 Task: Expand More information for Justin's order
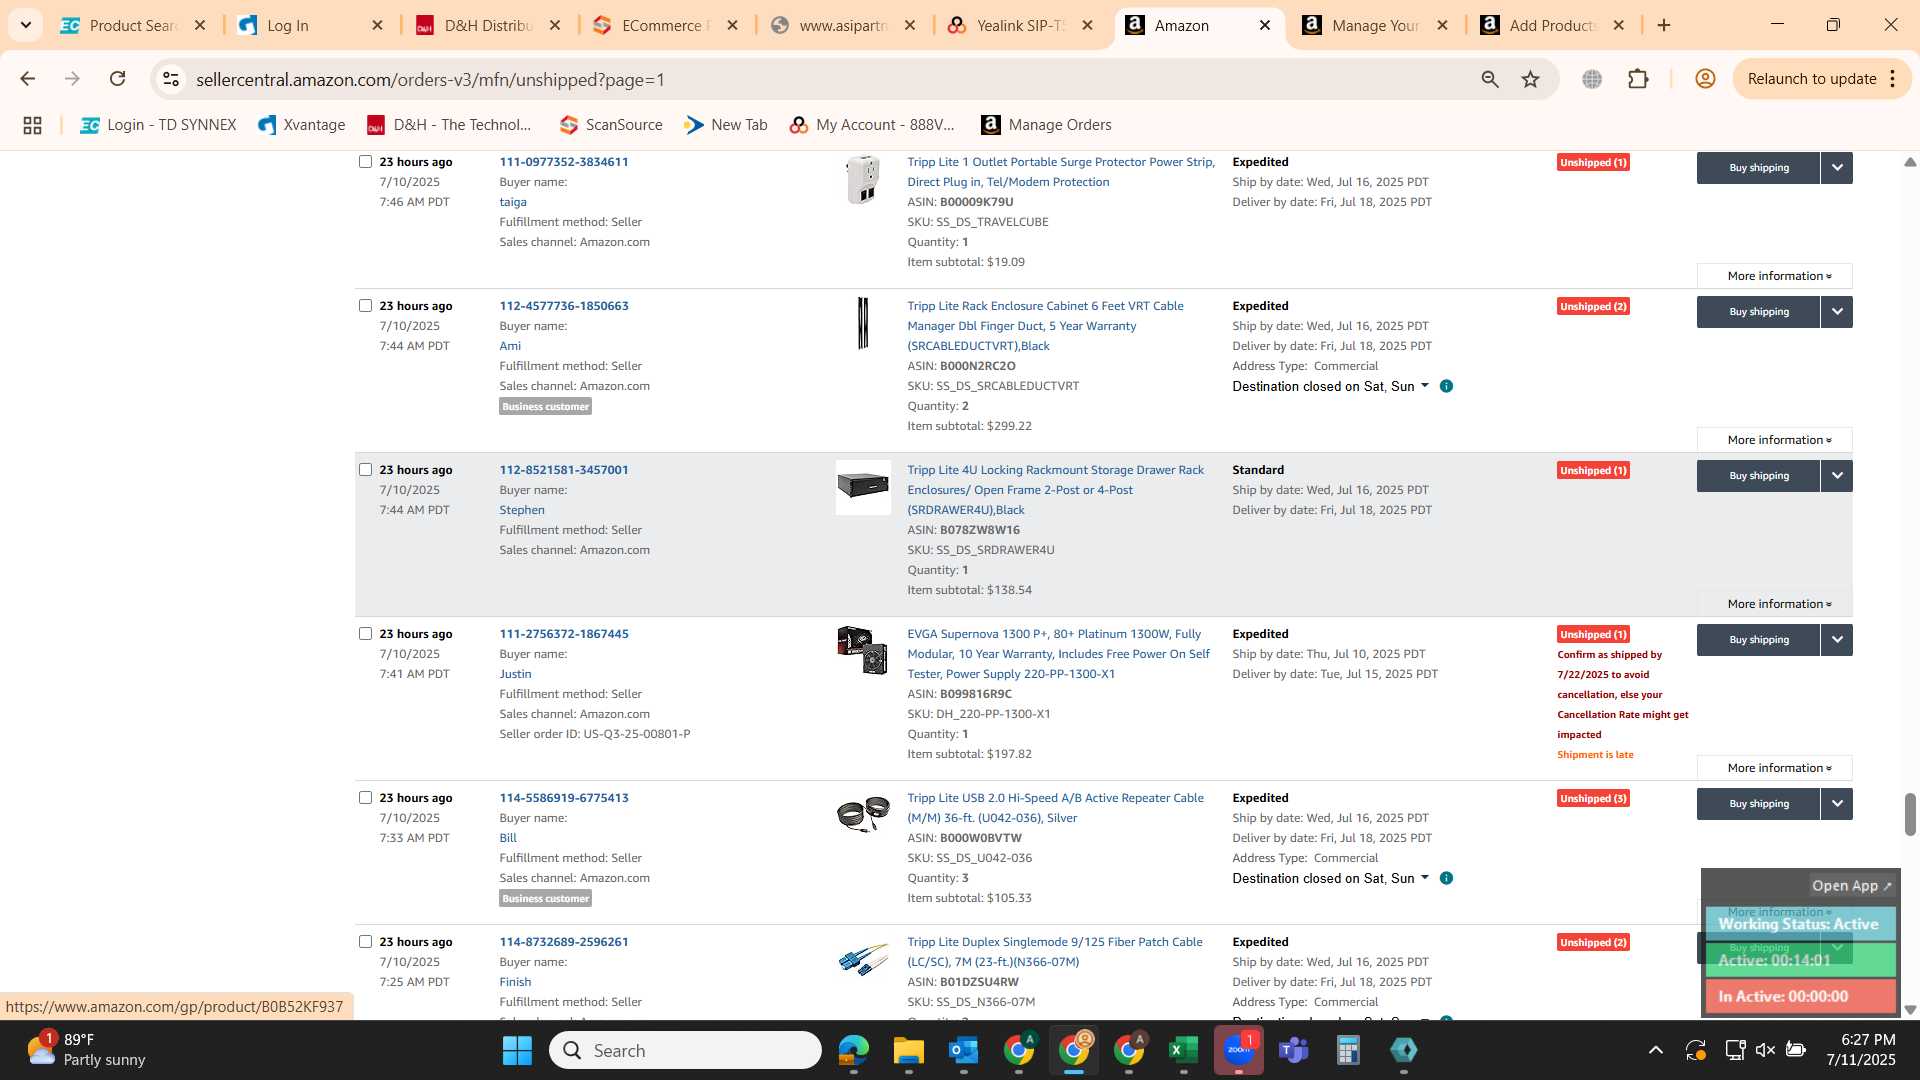(x=1774, y=768)
